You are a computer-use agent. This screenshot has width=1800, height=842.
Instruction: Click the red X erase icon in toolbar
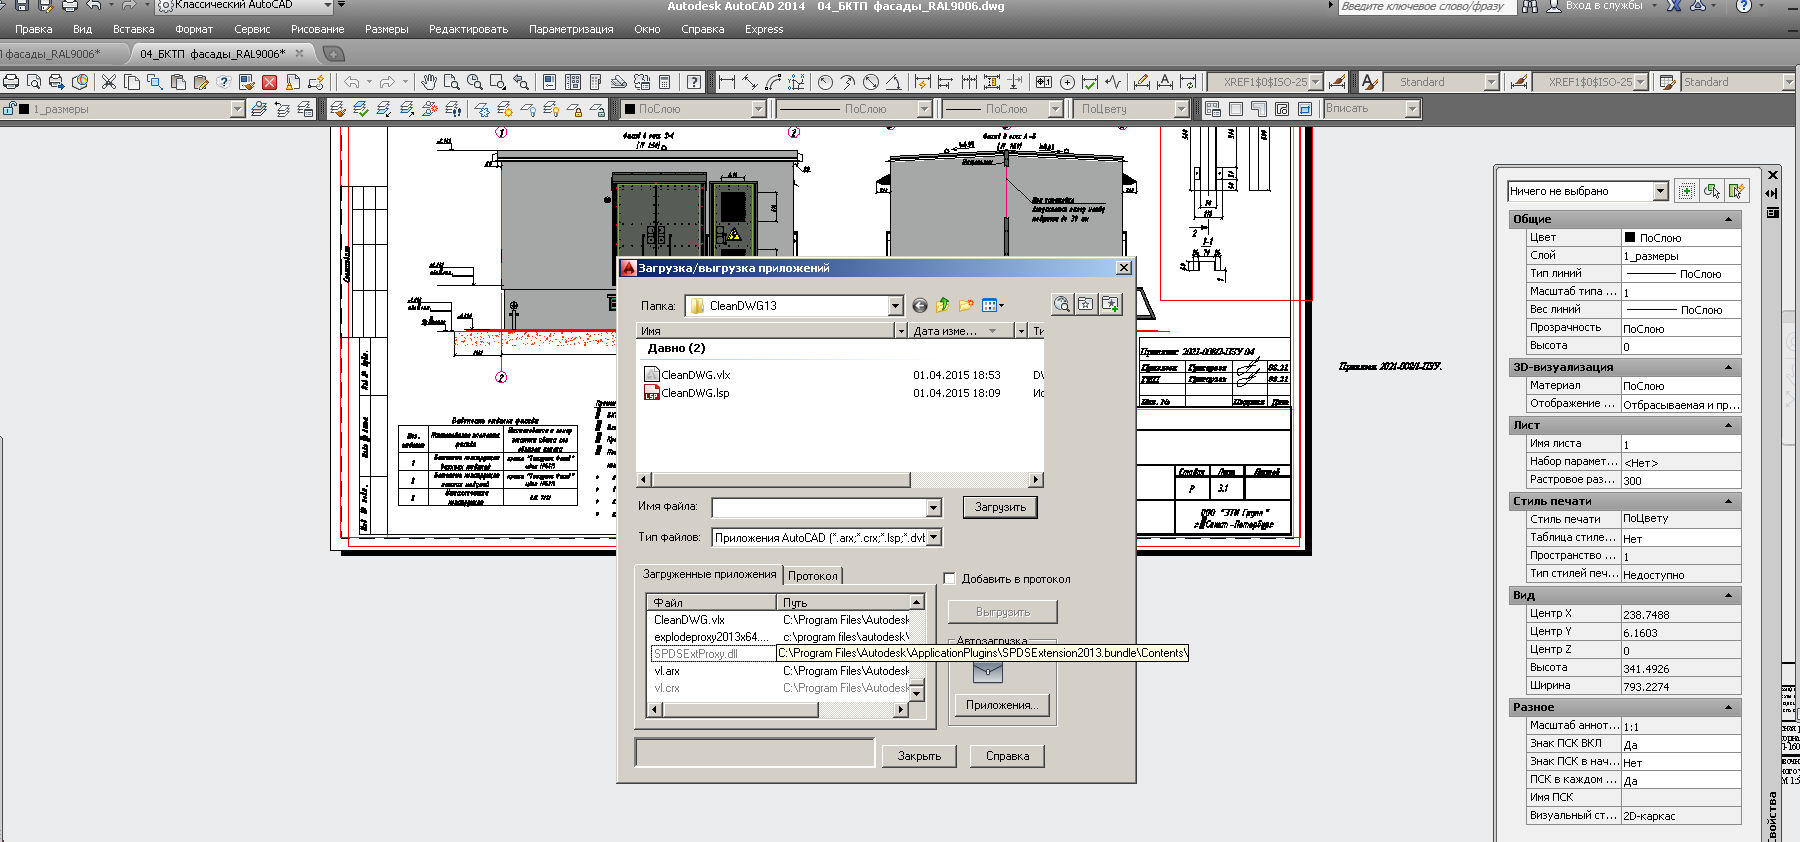tap(269, 82)
